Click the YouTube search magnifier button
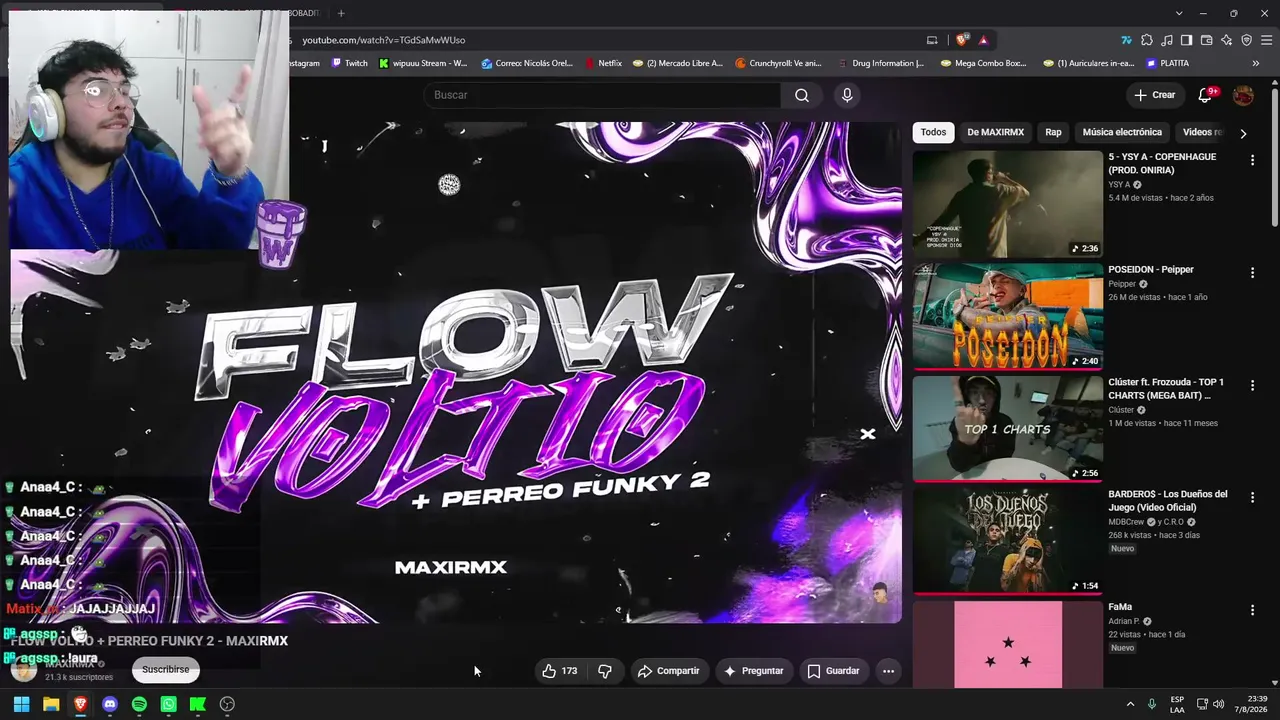 point(802,95)
